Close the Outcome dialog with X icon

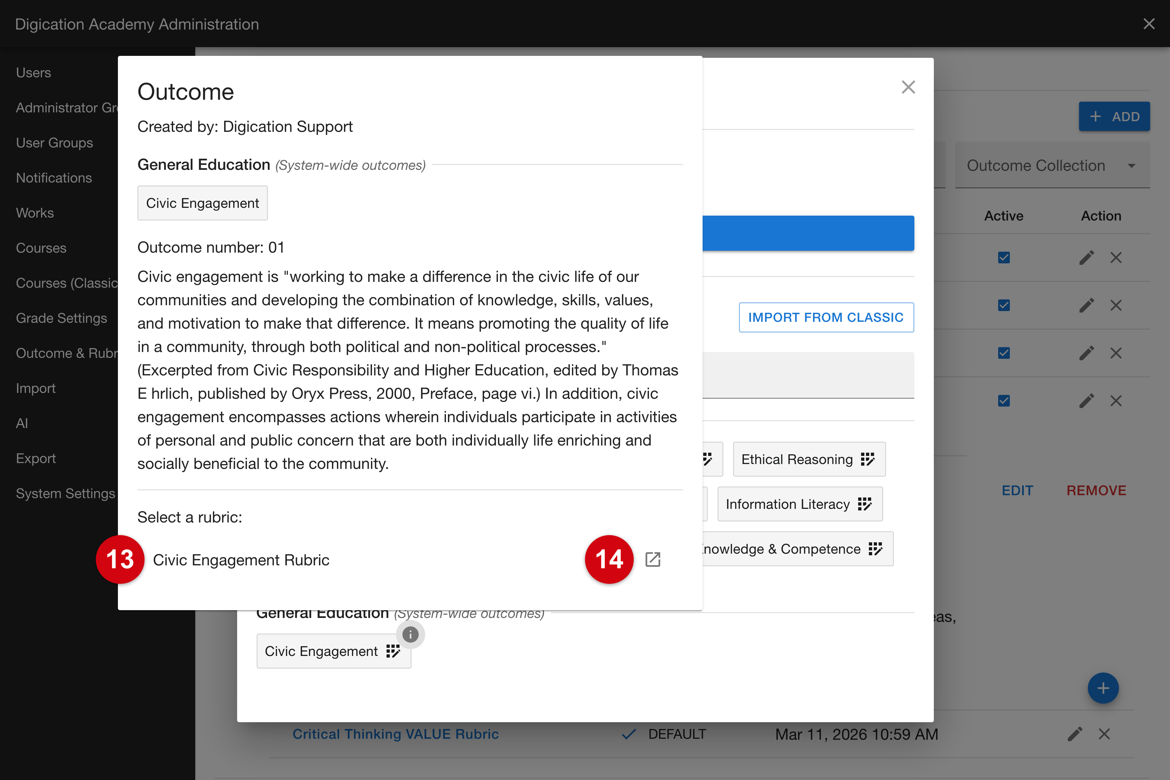(x=908, y=87)
